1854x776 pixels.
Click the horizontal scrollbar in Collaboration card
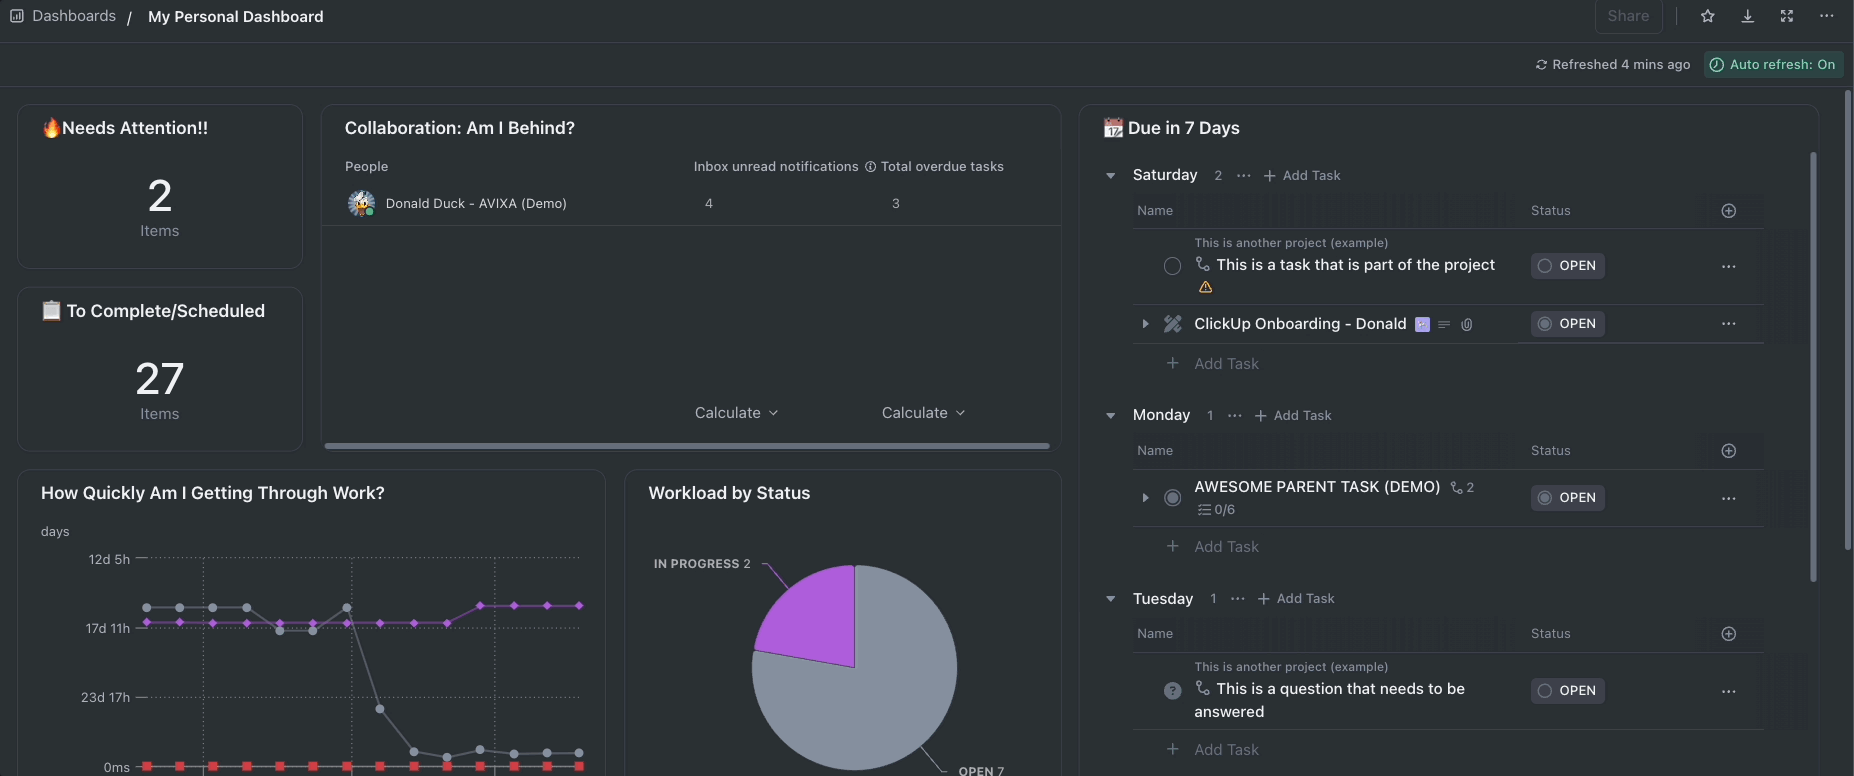point(687,446)
